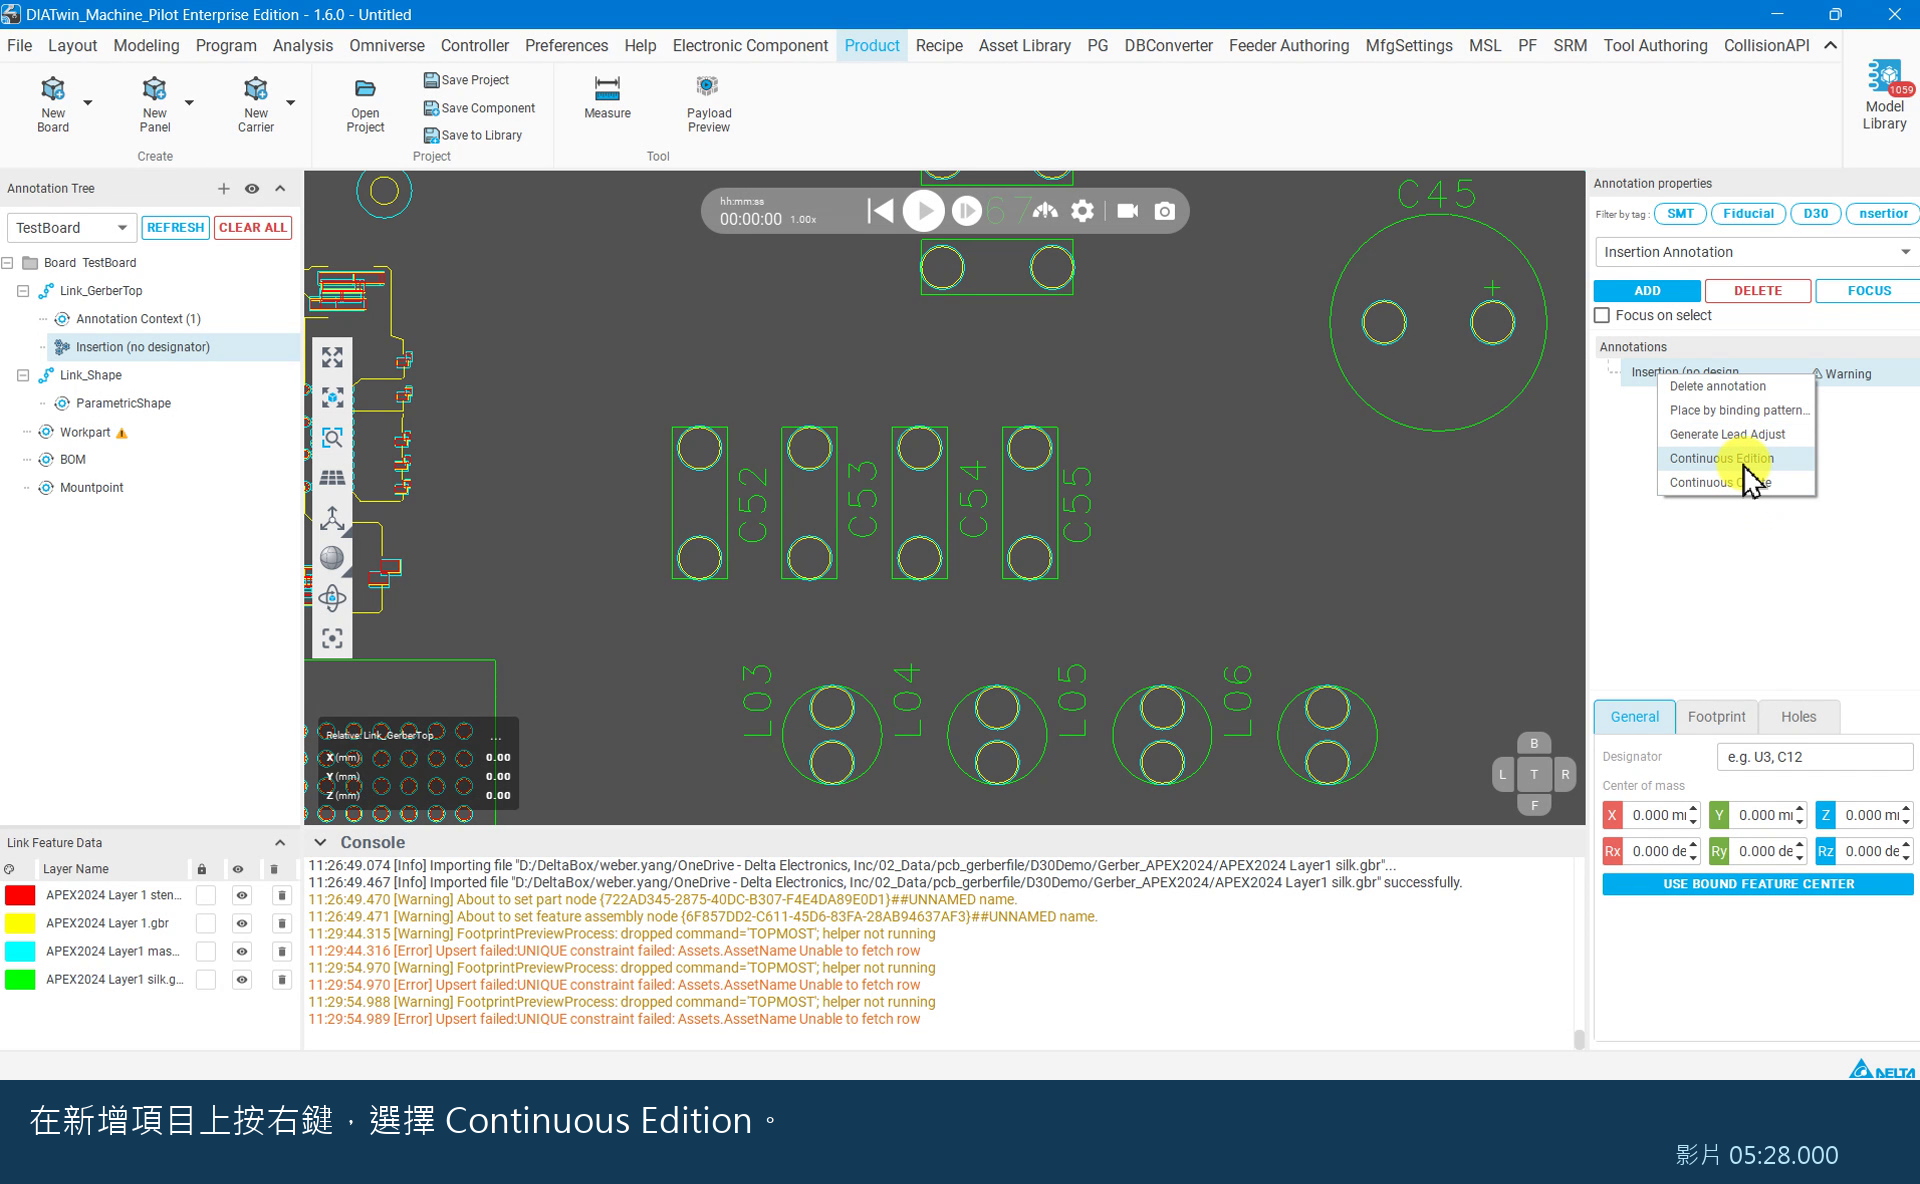This screenshot has width=1920, height=1184.
Task: Check lock box for APEX2024 Layer 1 sten
Action: 205,895
